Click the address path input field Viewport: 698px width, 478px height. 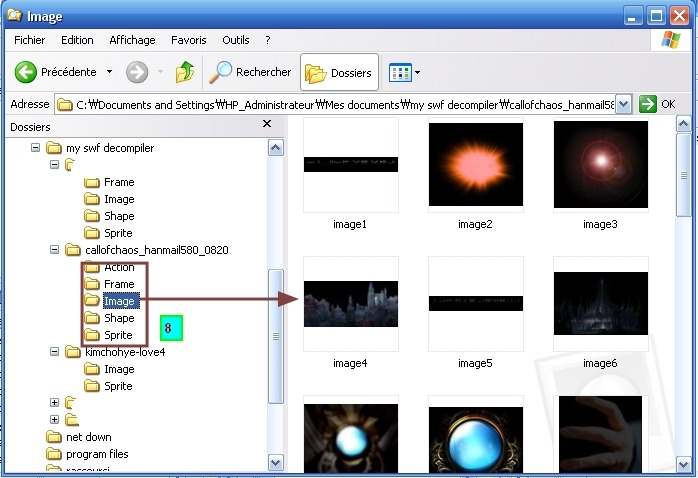(x=340, y=104)
